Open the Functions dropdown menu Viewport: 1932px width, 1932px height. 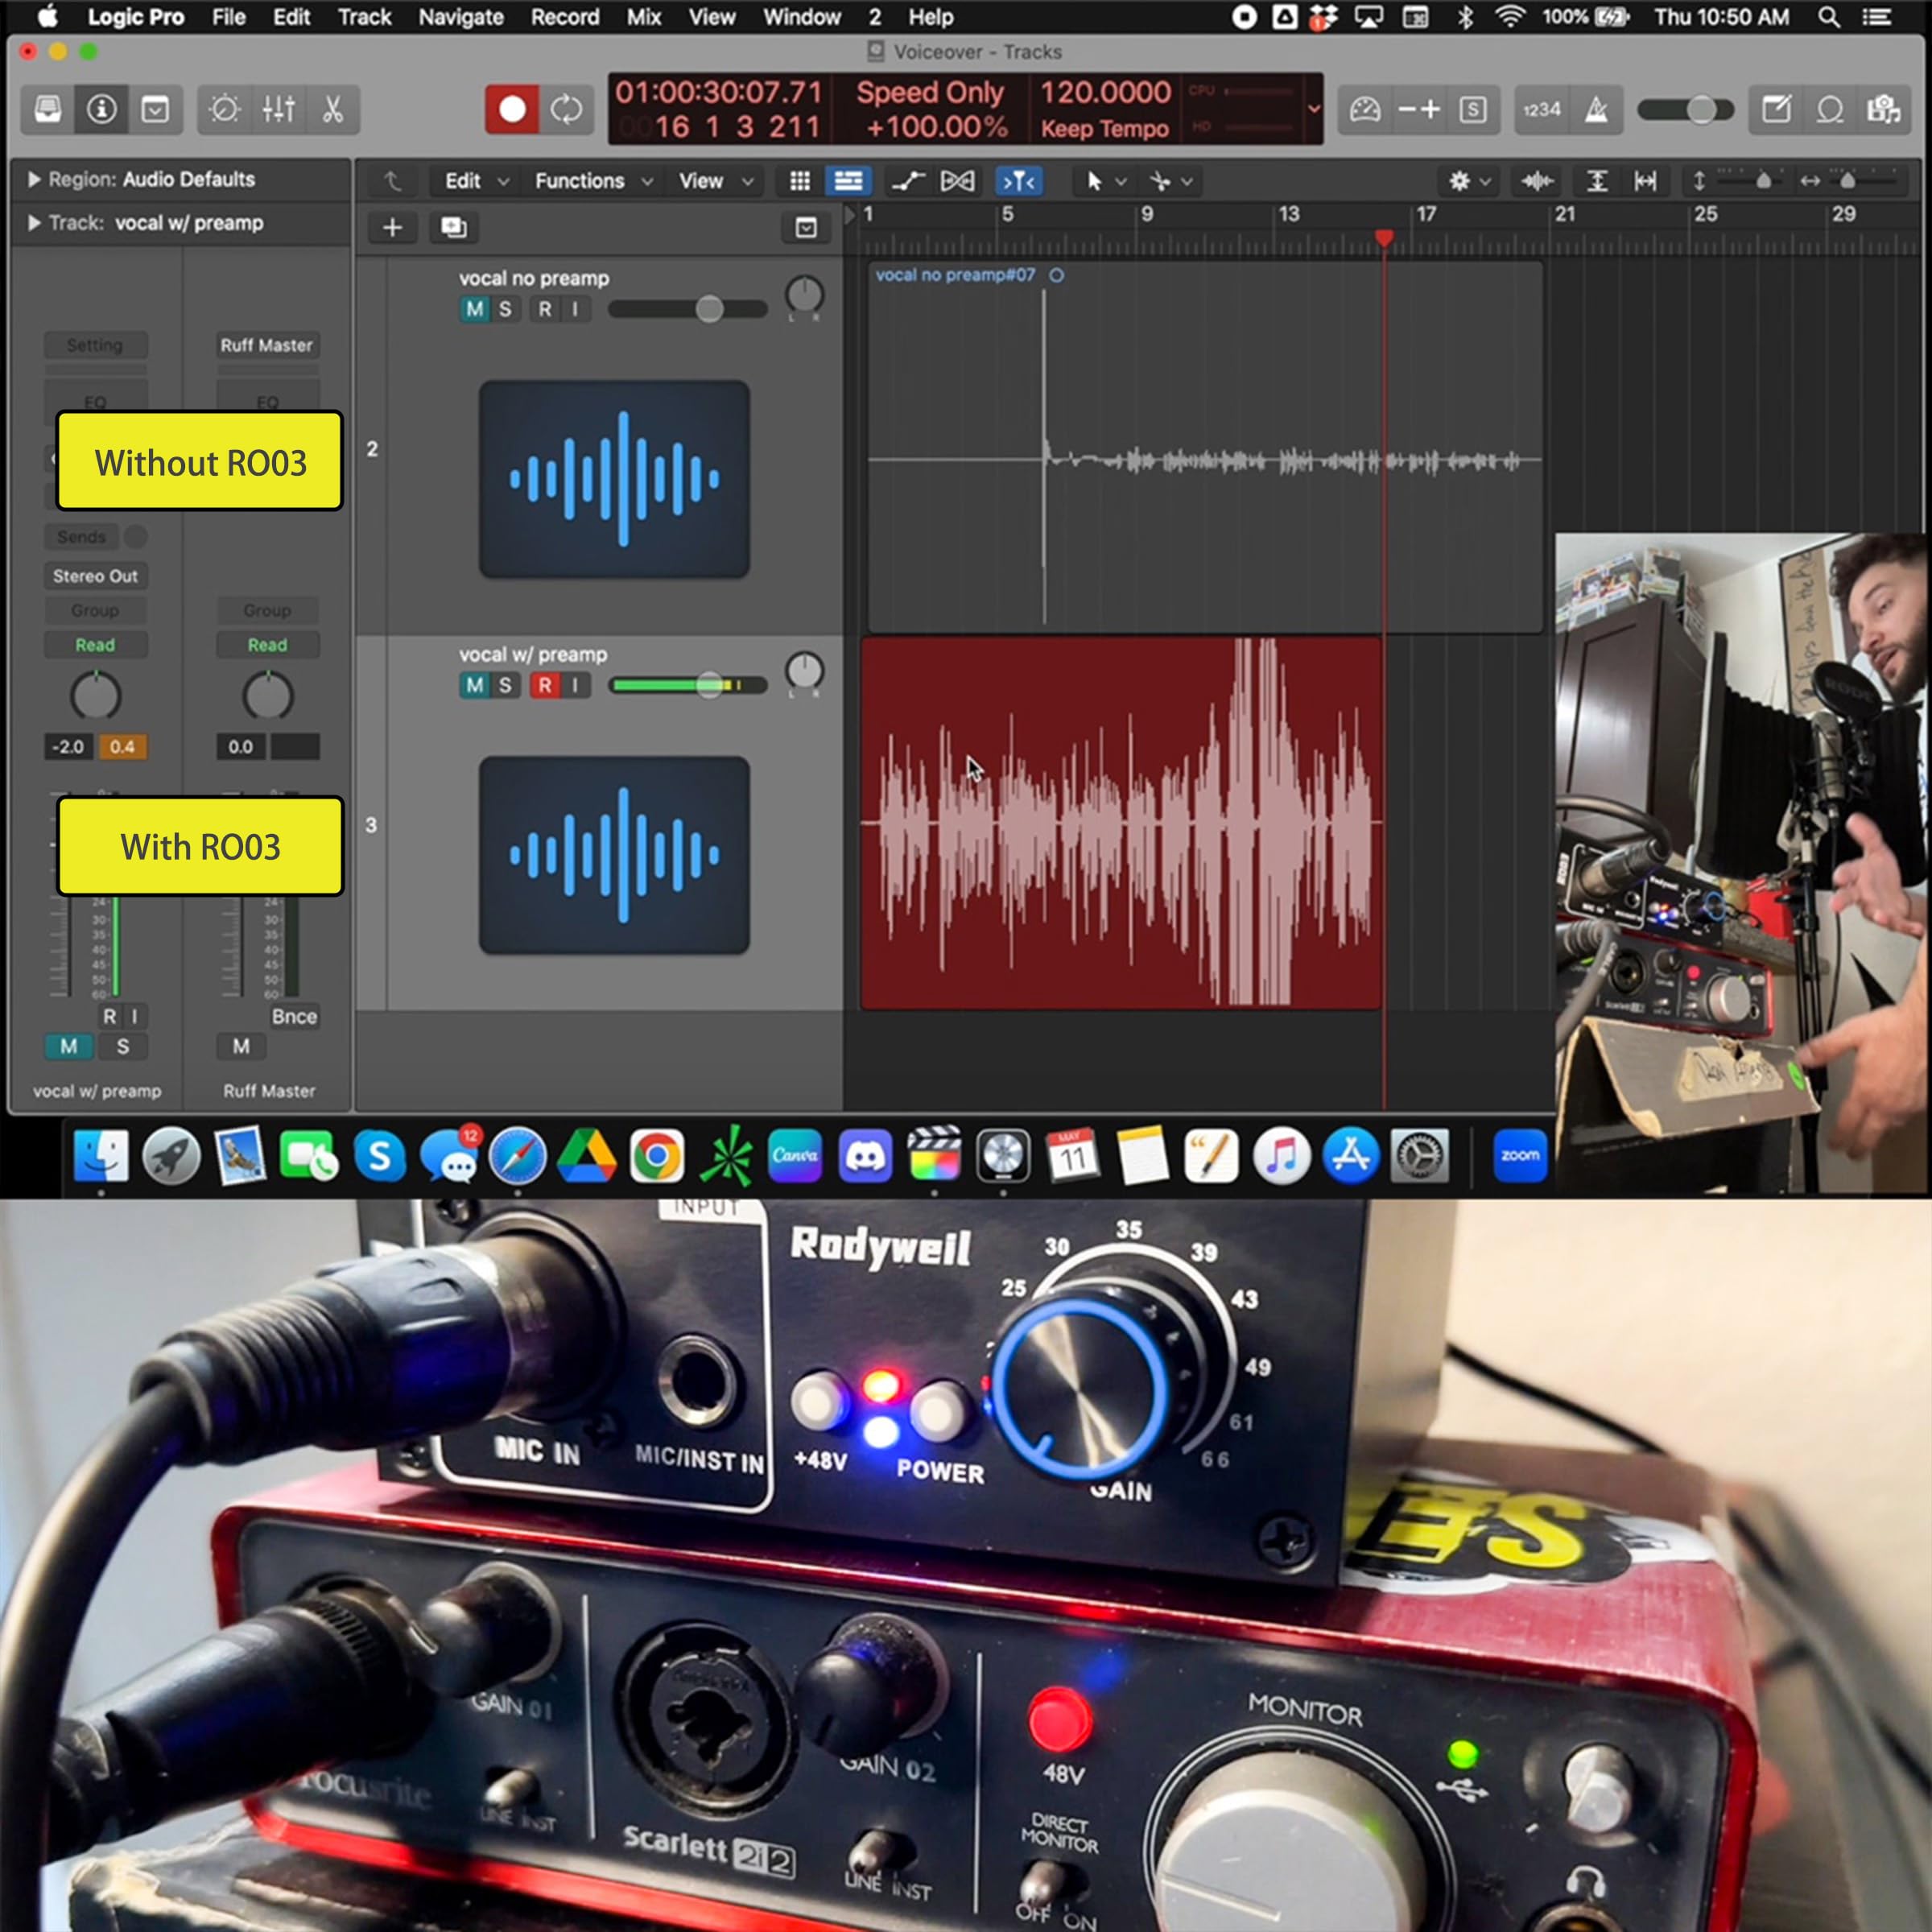pos(594,181)
